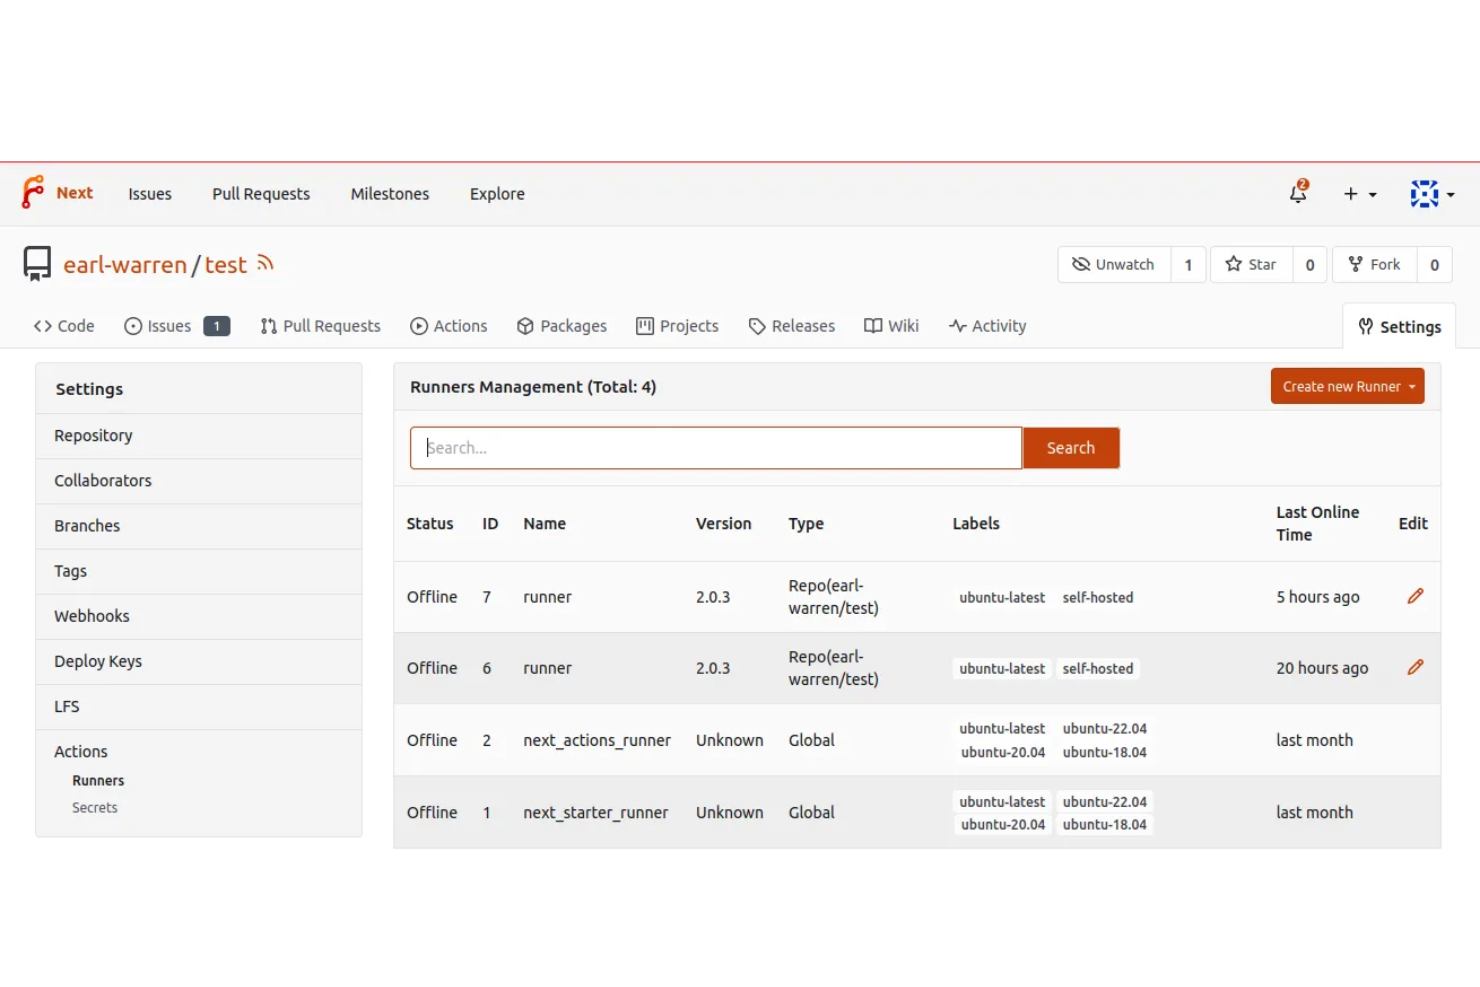Click the Search button next to the search box

(x=1070, y=447)
